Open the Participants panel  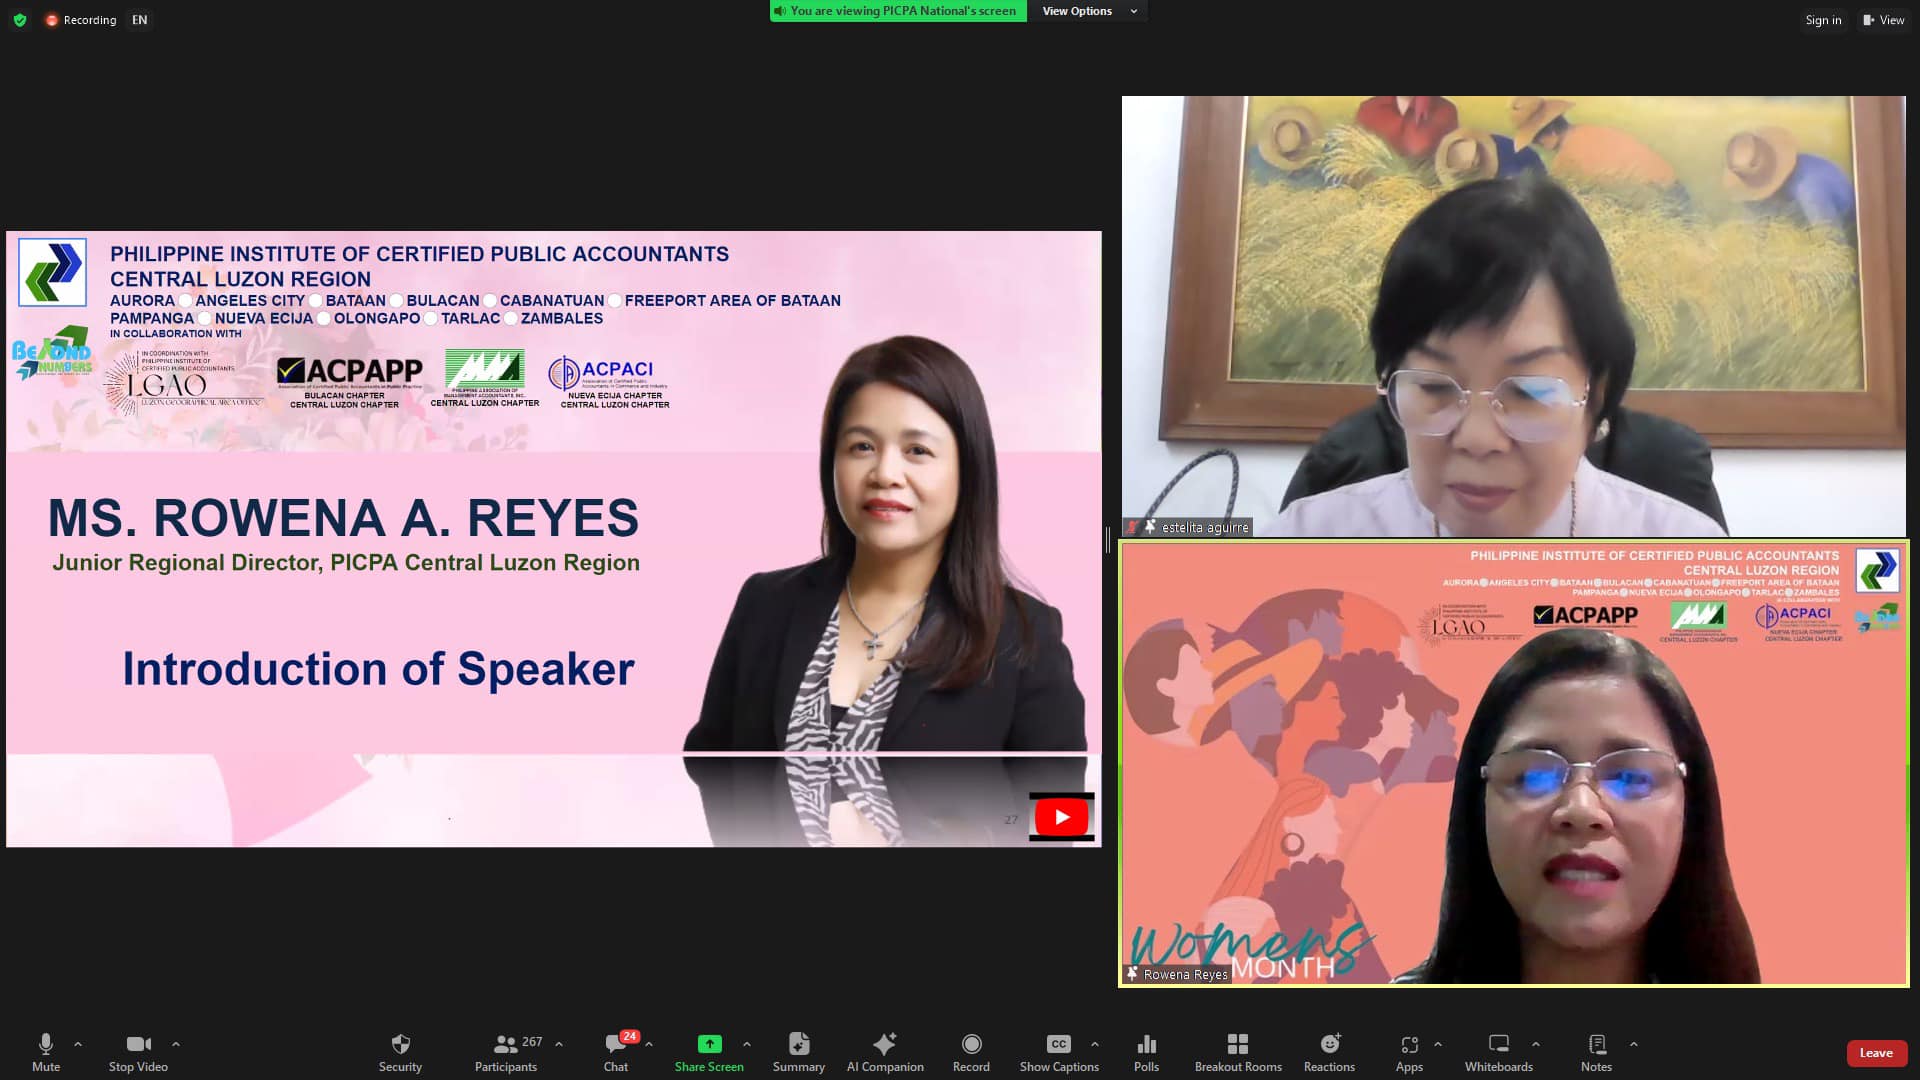click(x=506, y=1052)
